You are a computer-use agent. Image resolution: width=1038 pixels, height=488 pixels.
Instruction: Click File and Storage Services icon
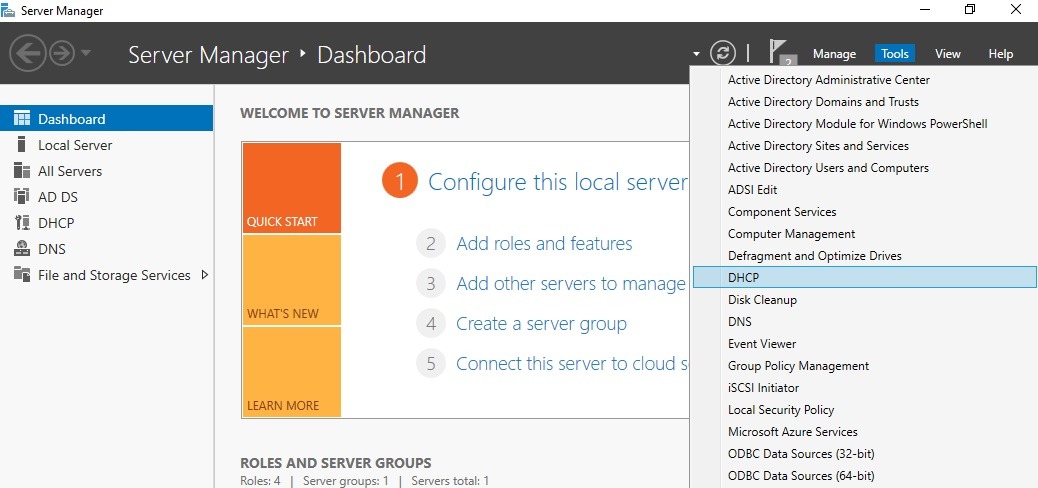click(22, 275)
